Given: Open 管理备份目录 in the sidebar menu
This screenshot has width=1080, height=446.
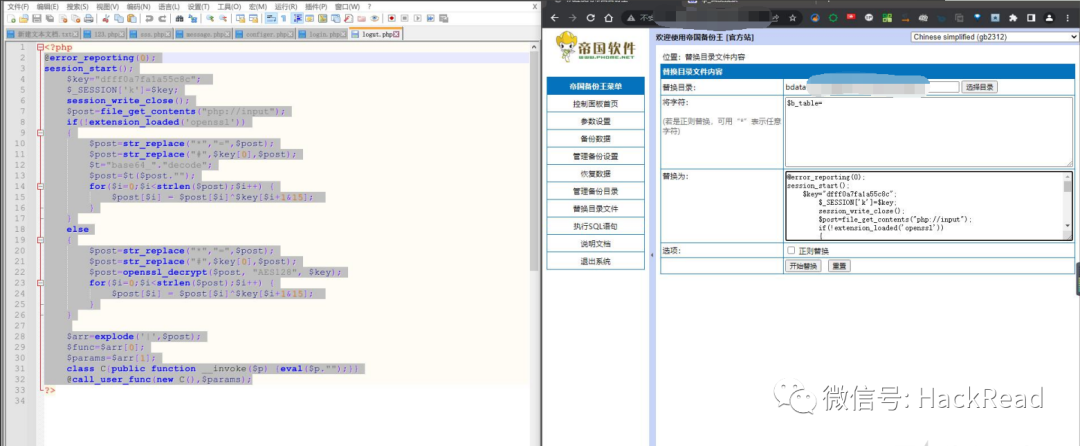Looking at the screenshot, I should (x=595, y=191).
